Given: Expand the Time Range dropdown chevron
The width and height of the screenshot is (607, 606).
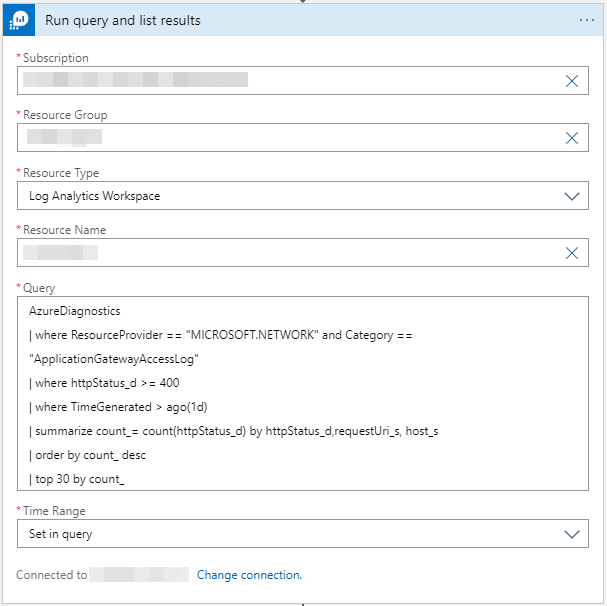Looking at the screenshot, I should point(572,534).
